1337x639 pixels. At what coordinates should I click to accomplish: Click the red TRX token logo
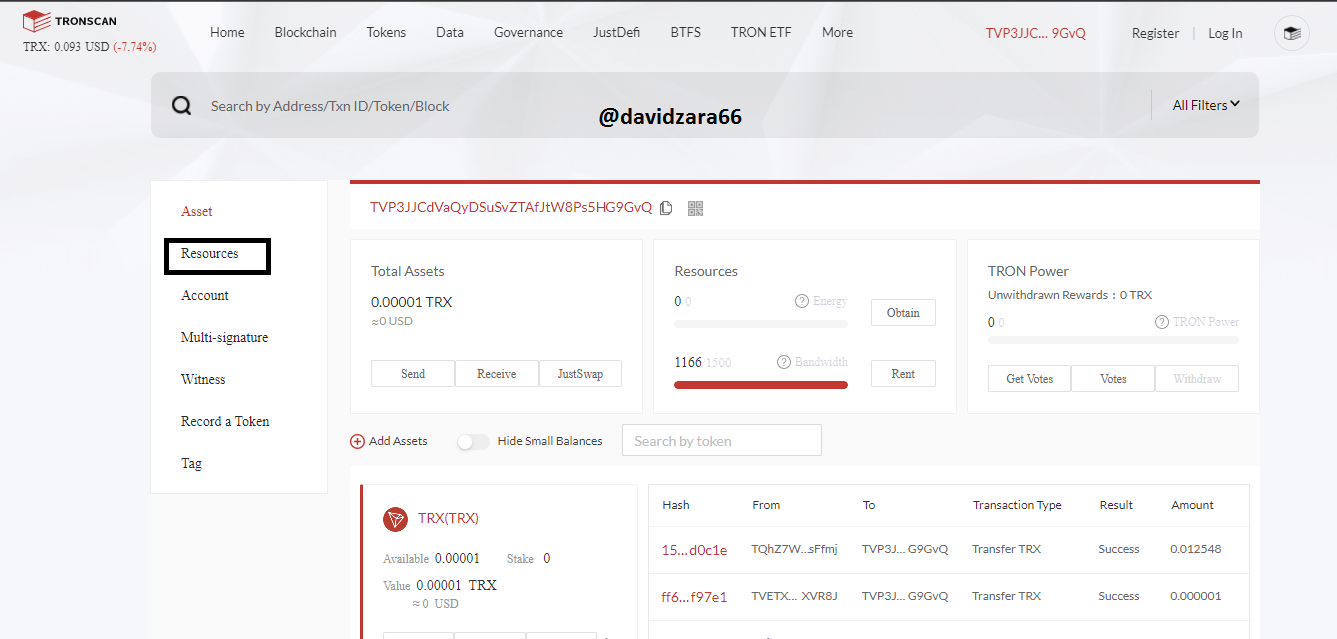pyautogui.click(x=396, y=519)
